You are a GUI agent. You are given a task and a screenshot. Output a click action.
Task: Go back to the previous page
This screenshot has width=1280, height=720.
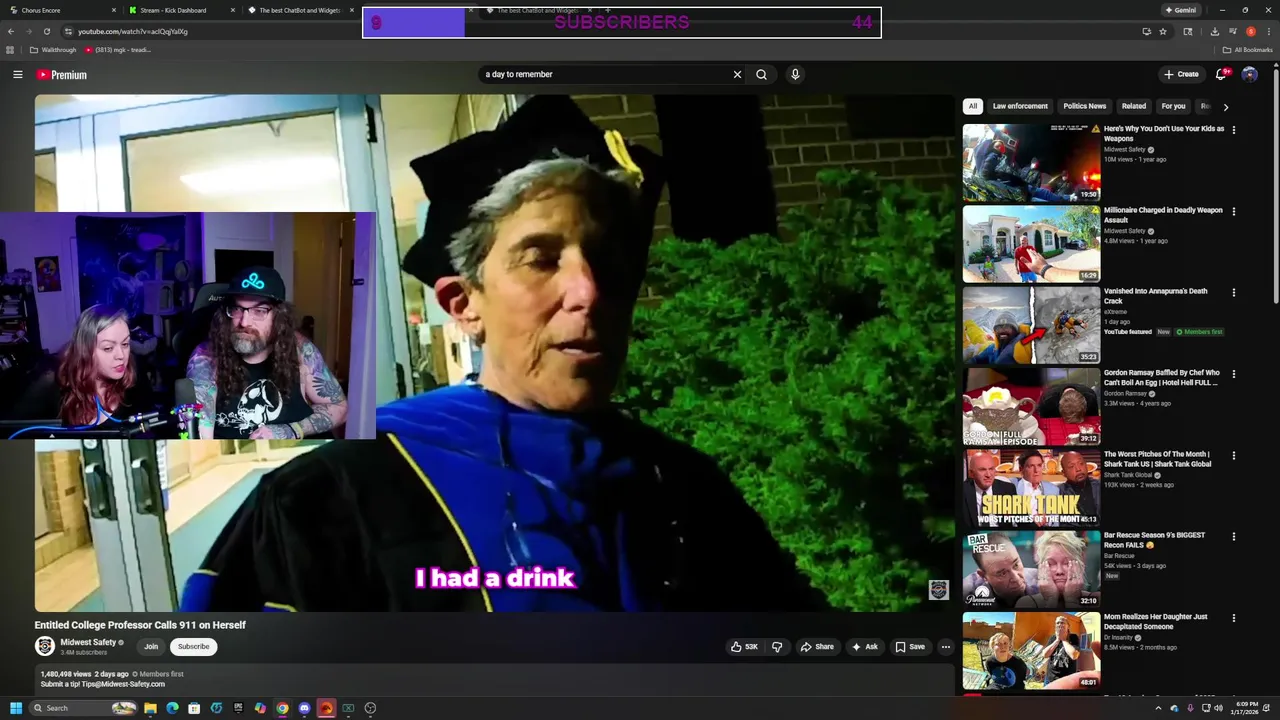tap(11, 31)
